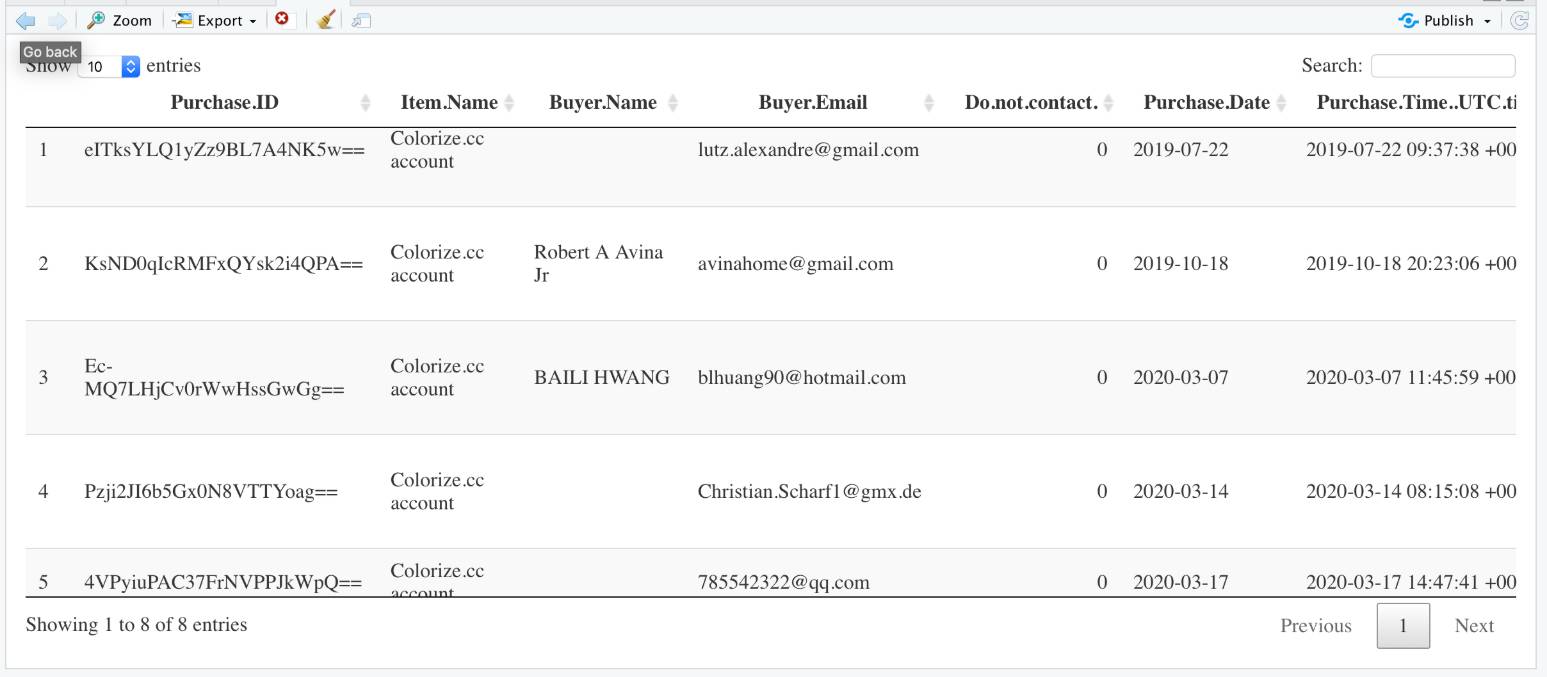
Task: Open dropdown arrow next to Publish
Action: tap(1487, 21)
